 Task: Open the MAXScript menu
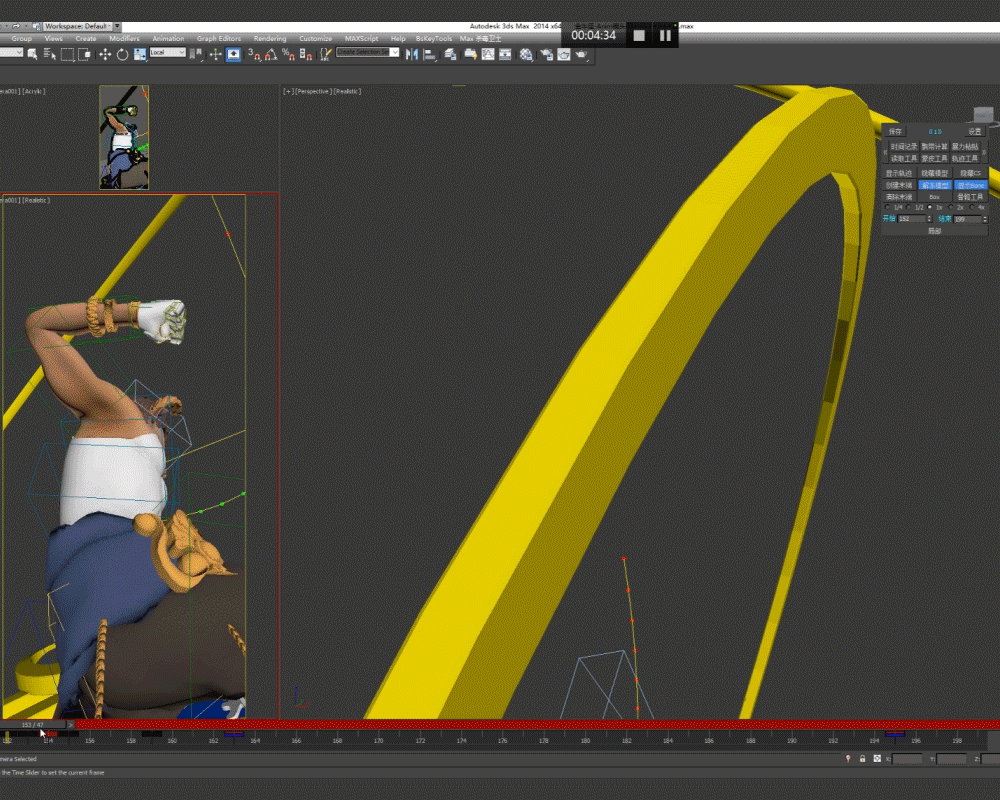361,38
